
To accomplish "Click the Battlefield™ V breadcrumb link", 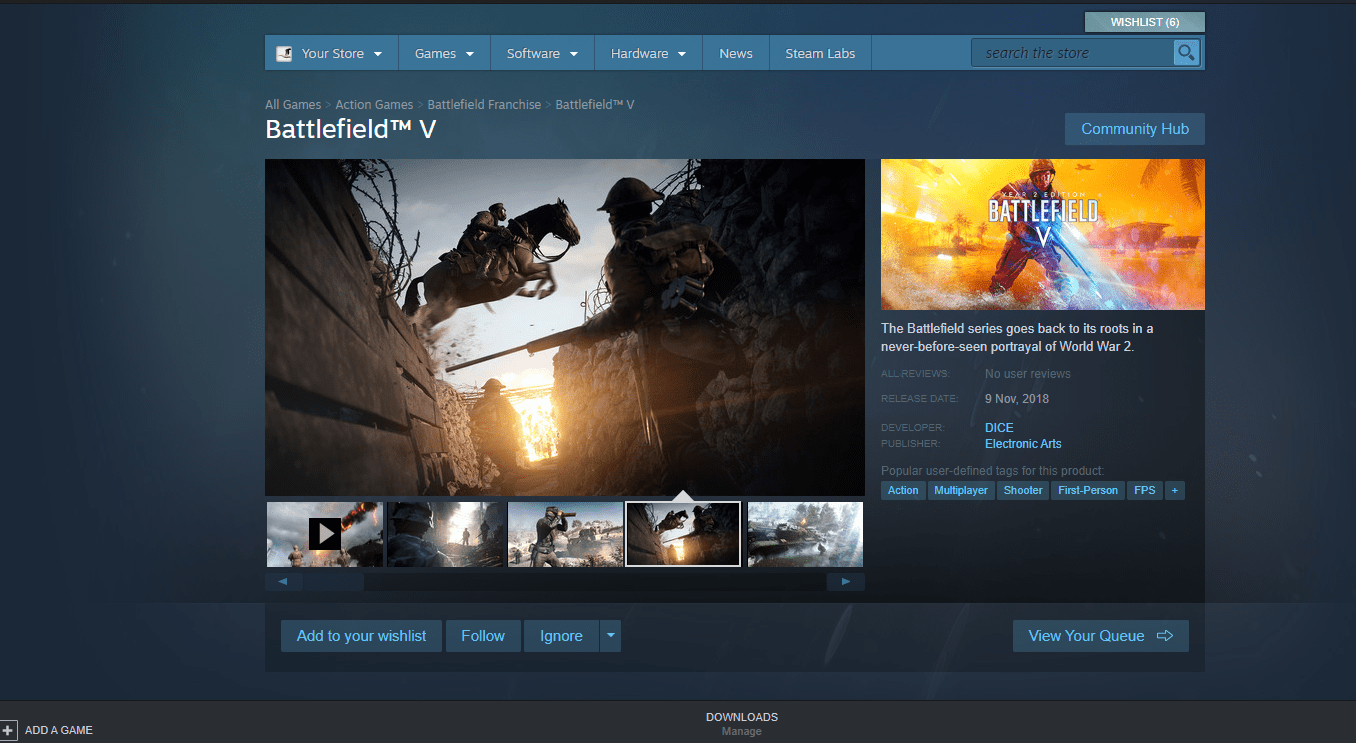I will pyautogui.click(x=595, y=104).
